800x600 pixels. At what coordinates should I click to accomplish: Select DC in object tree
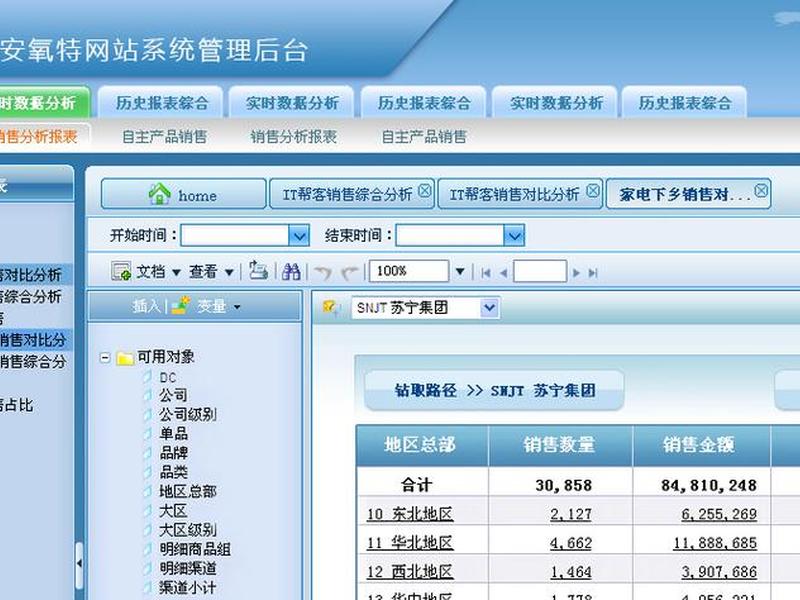(x=167, y=378)
